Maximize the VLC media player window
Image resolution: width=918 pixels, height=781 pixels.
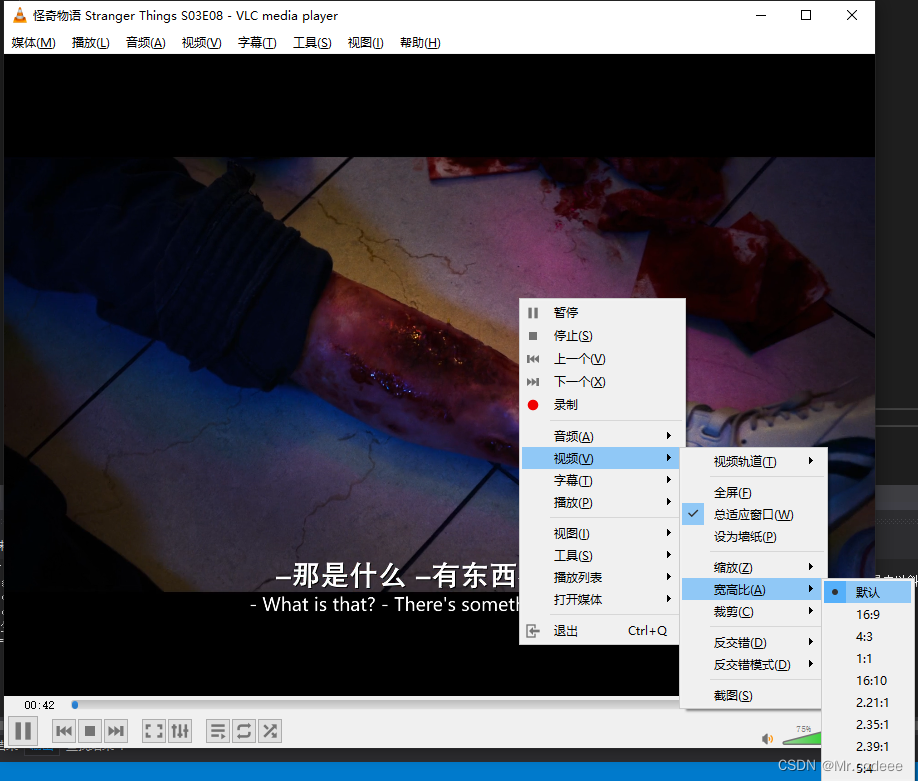tap(806, 15)
